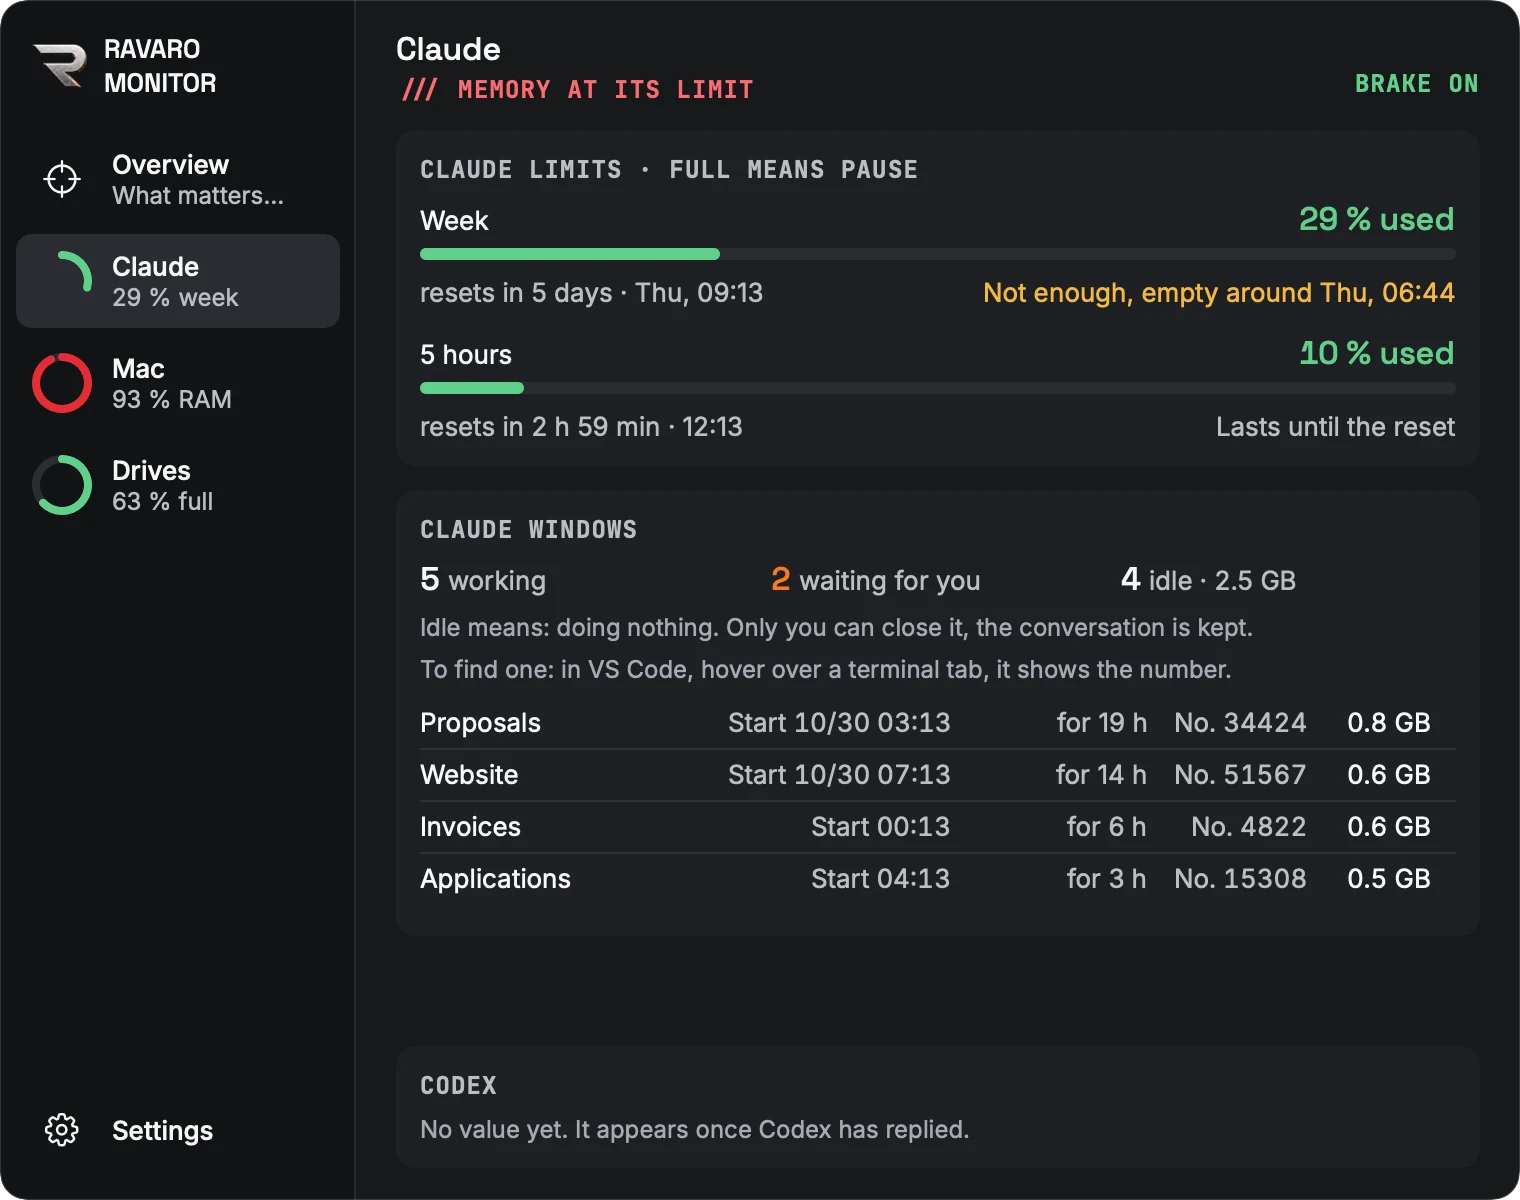
Task: Open the Mac 93 % RAM item
Action: pos(178,383)
